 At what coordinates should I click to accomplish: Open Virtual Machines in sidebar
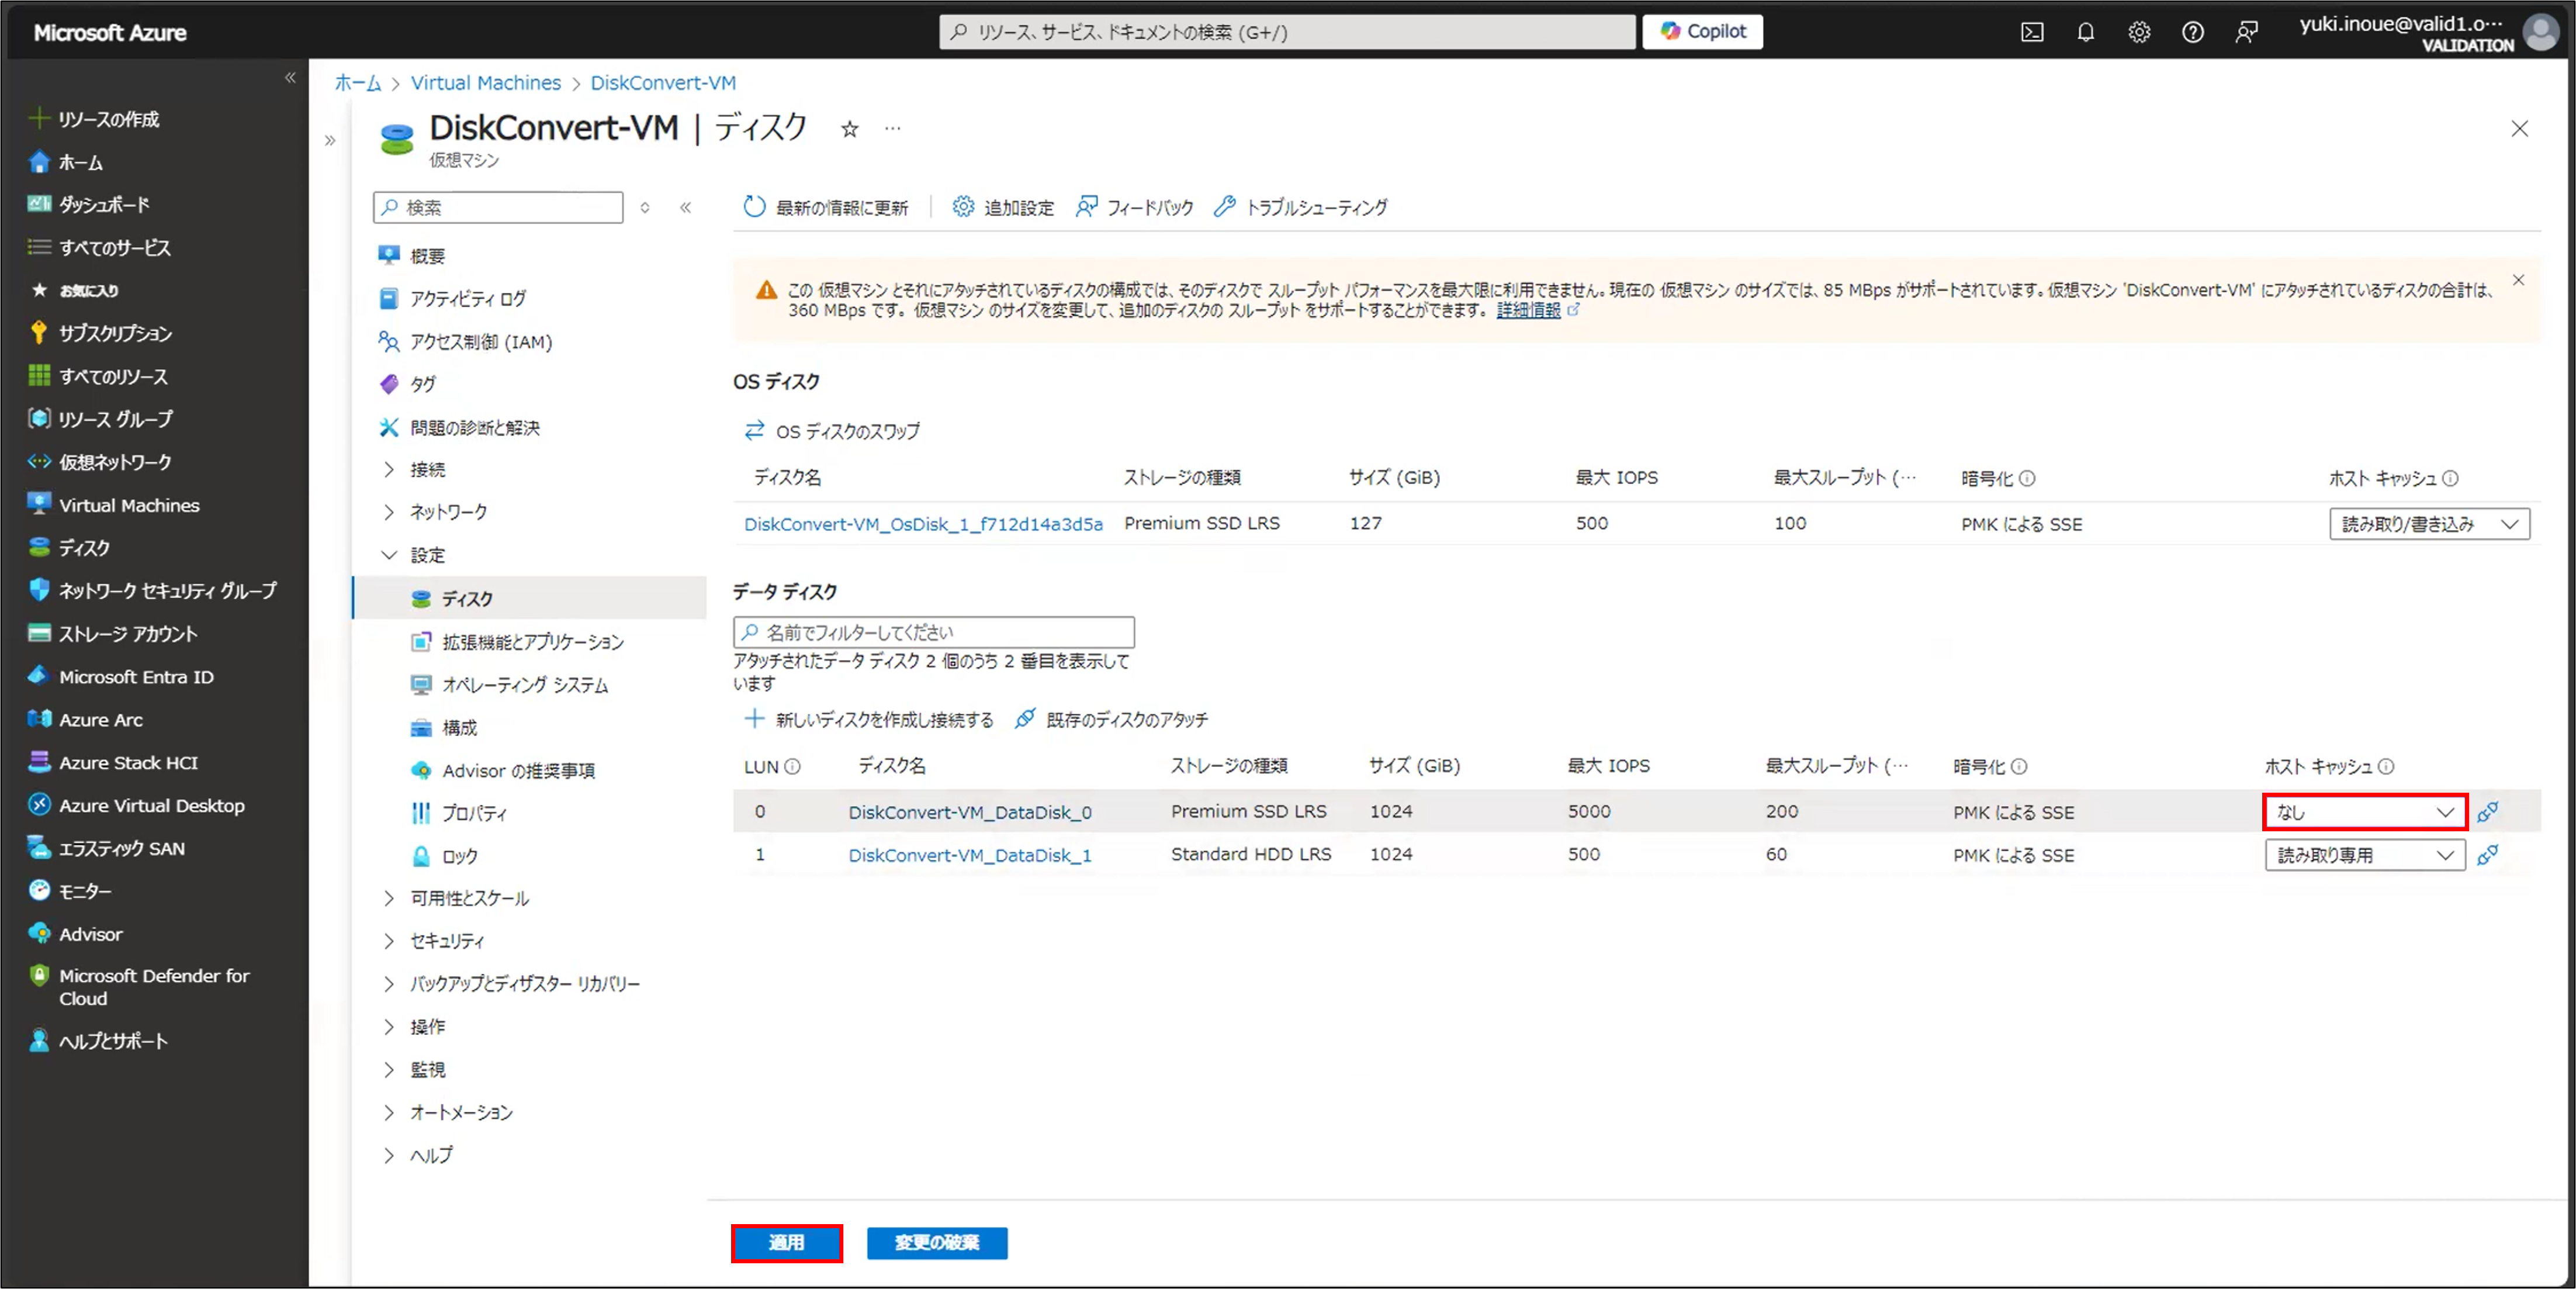click(114, 505)
